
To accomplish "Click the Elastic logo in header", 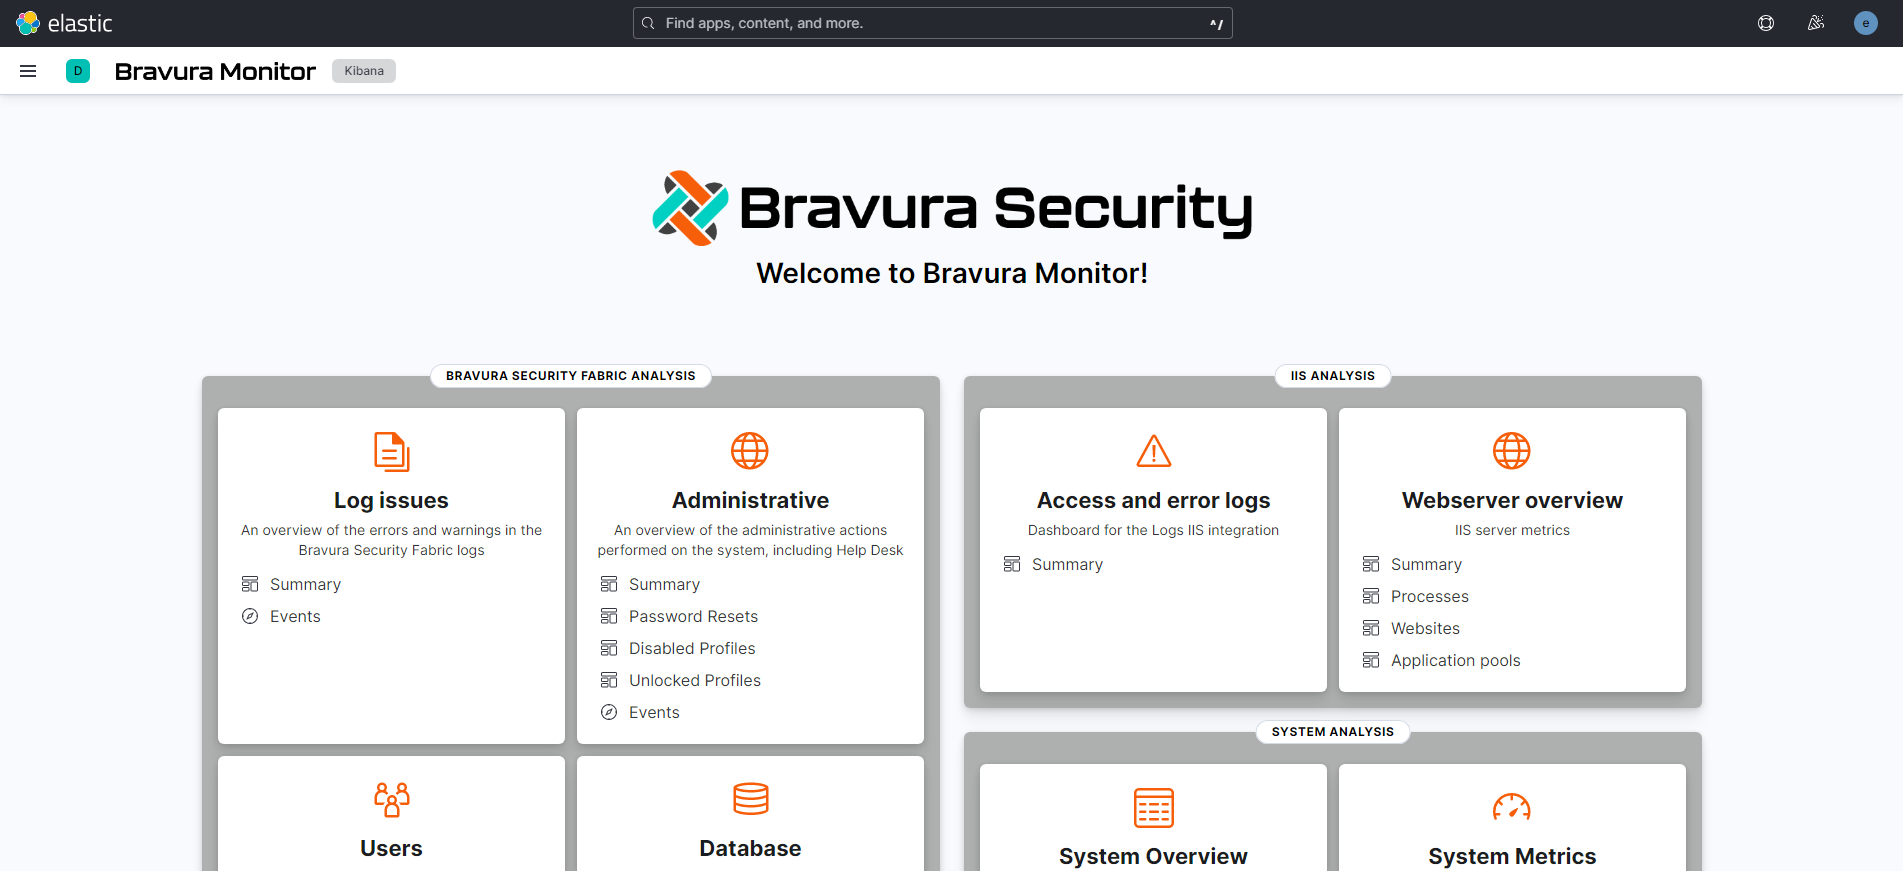I will point(64,23).
